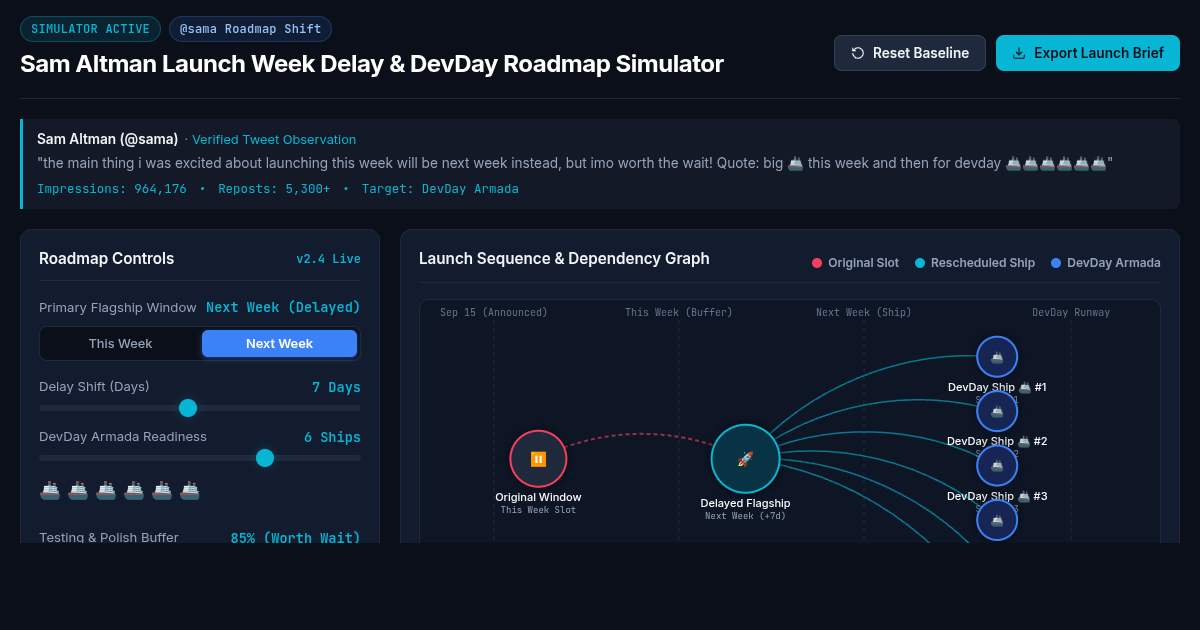1200x630 pixels.
Task: Click the Target: DevDay Armada text
Action: point(440,189)
